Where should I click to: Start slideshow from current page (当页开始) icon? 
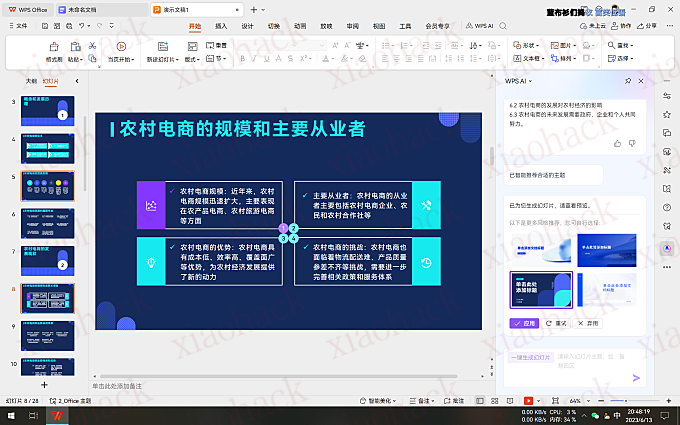click(x=121, y=47)
